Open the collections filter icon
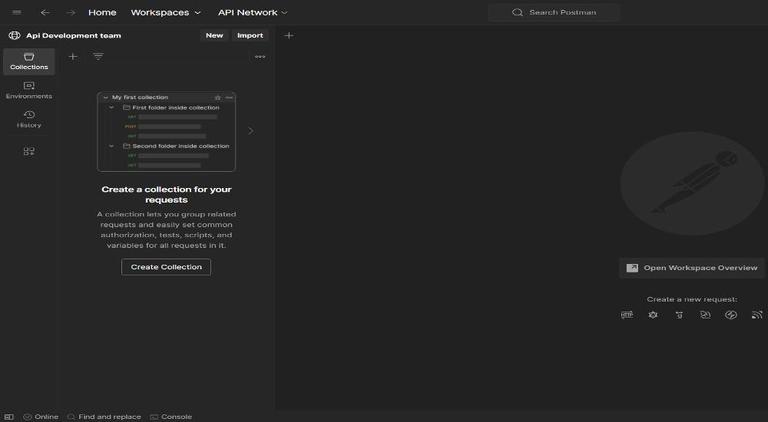The image size is (768, 422). tap(98, 57)
